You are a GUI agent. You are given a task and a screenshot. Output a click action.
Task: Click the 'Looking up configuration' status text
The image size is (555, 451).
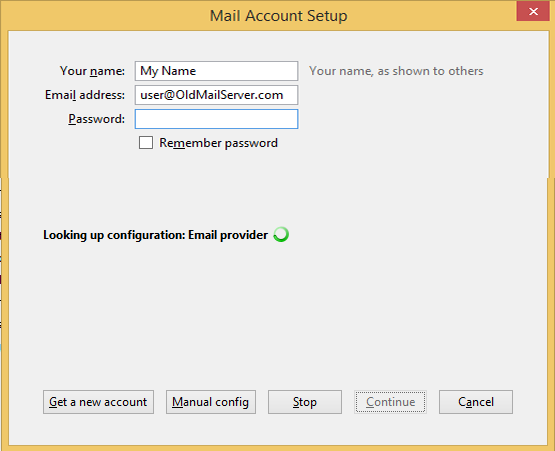pos(155,235)
